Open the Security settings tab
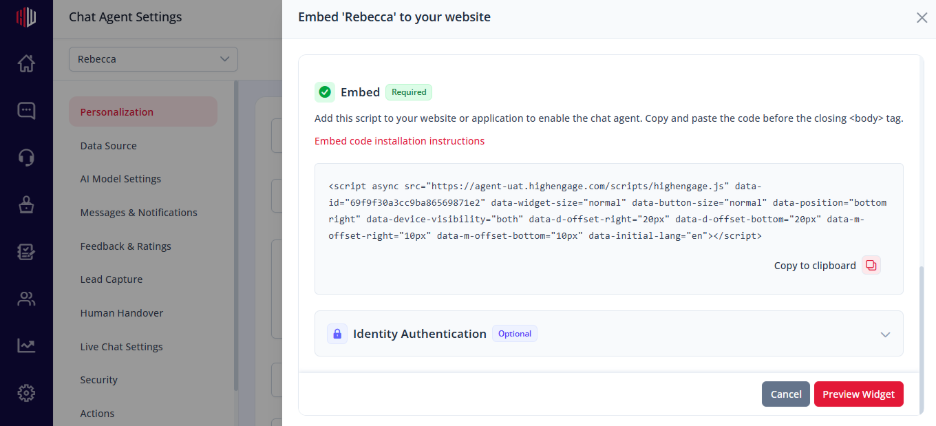 pos(98,380)
